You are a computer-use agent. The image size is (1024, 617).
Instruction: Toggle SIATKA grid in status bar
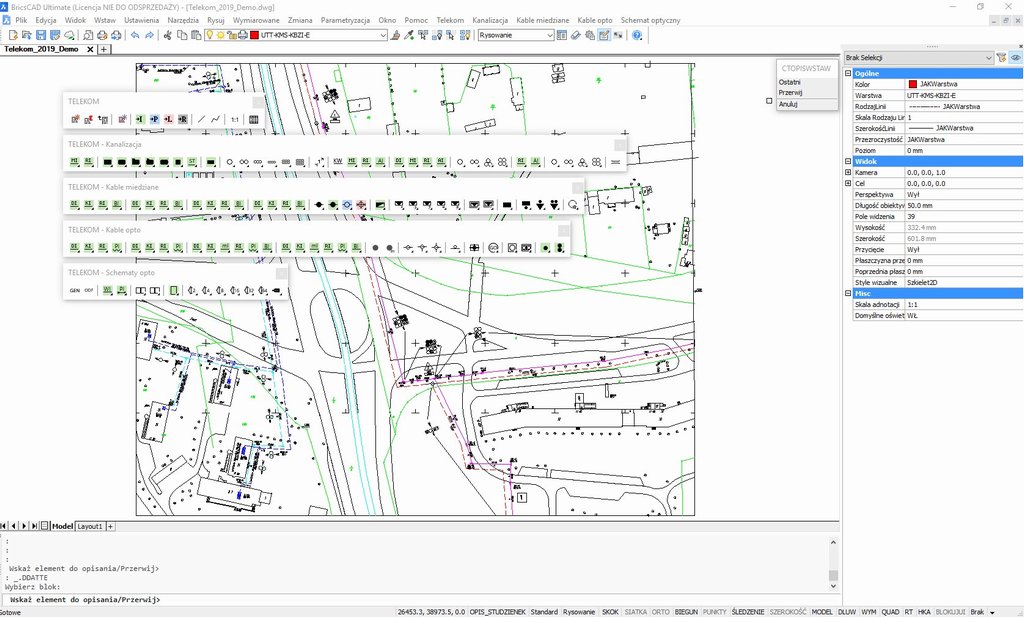pos(635,611)
